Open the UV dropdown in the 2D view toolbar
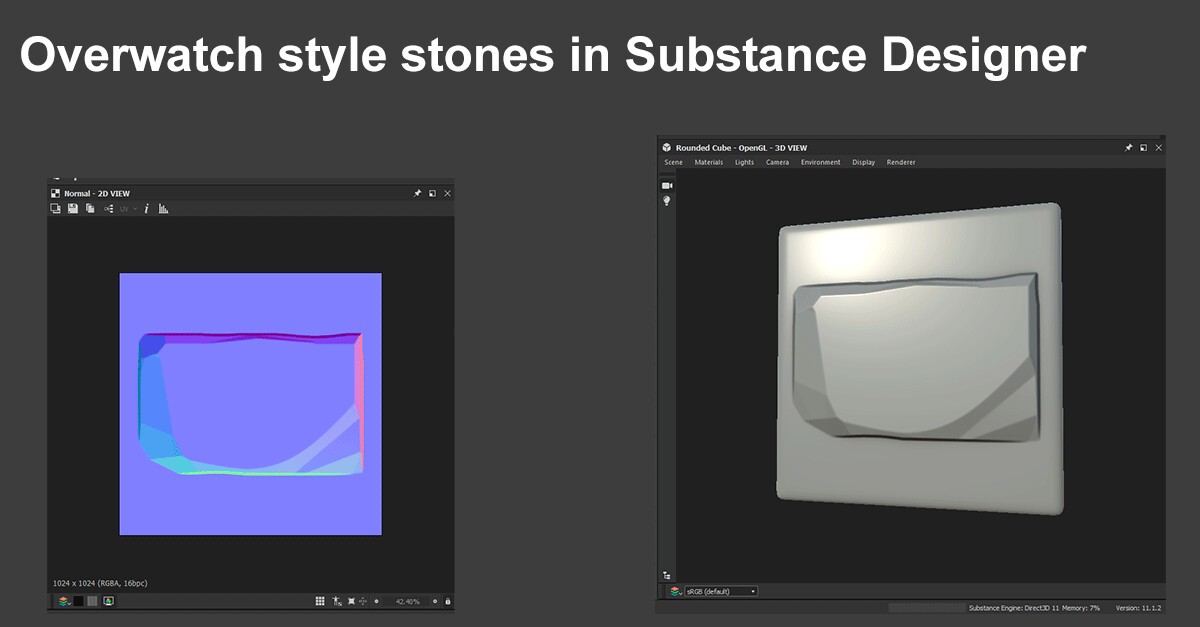1200x627 pixels. (128, 209)
